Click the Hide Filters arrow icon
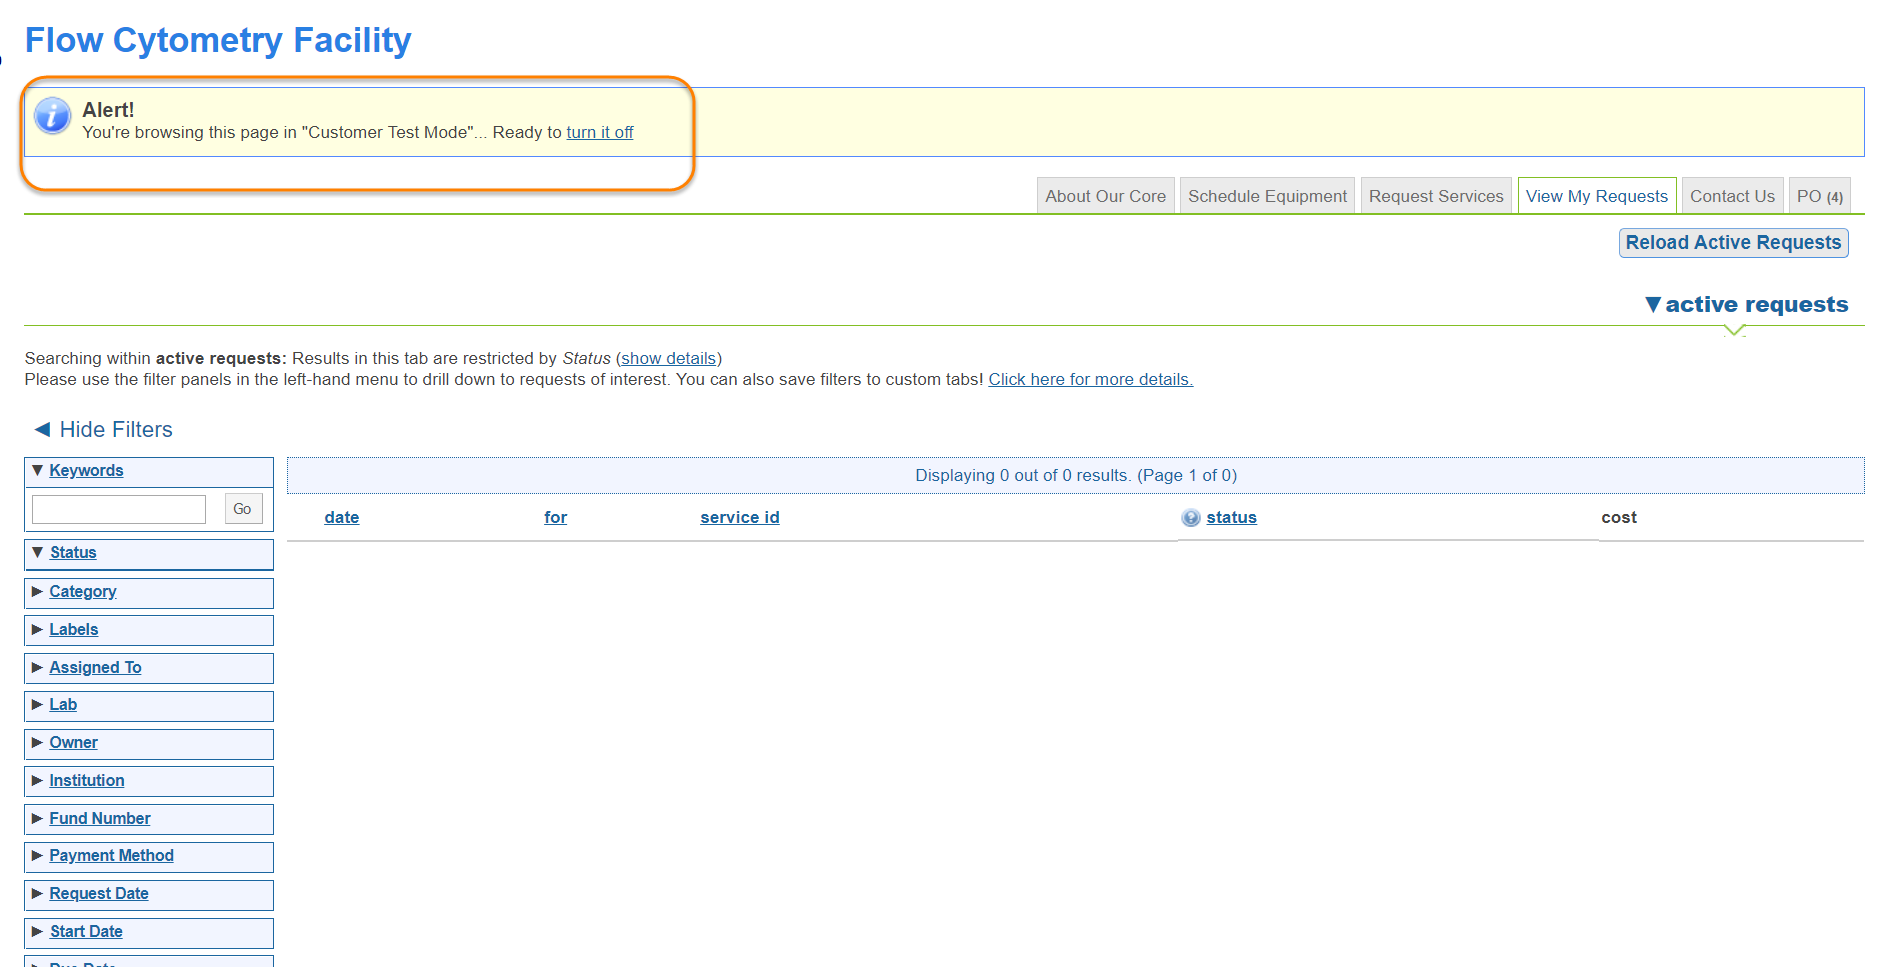This screenshot has width=1880, height=967. point(42,429)
